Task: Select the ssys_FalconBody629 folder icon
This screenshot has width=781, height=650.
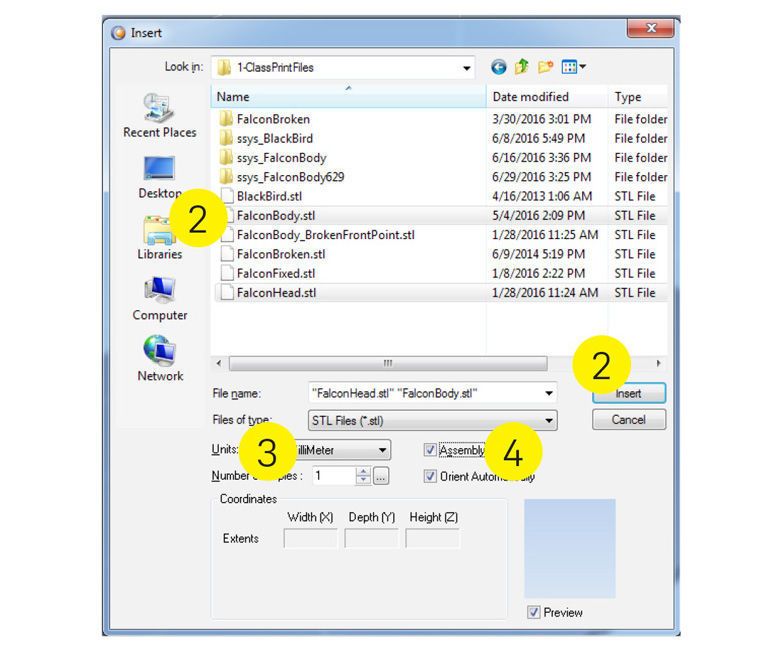Action: point(226,177)
